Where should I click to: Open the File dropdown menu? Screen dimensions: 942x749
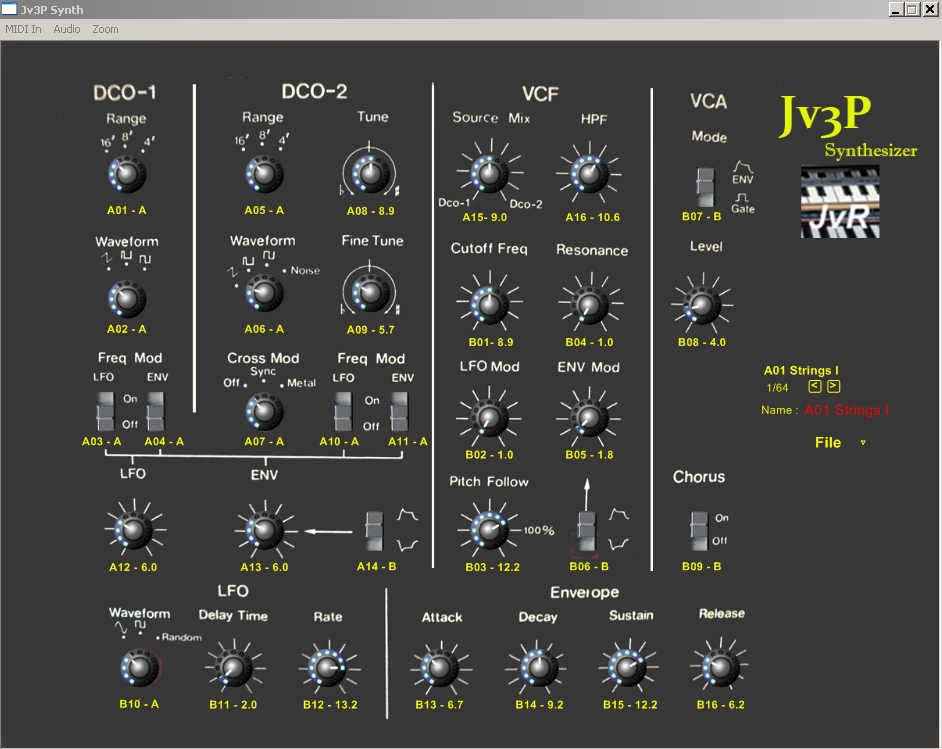click(828, 443)
